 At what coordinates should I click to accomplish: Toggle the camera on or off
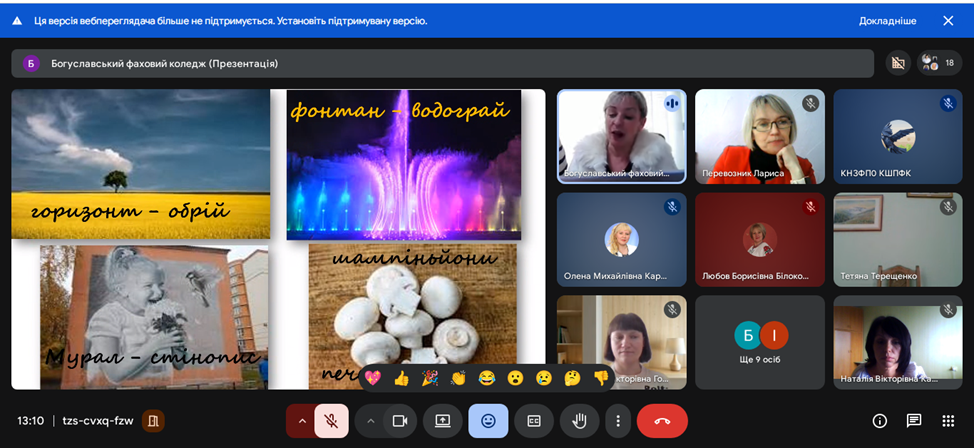pyautogui.click(x=399, y=421)
